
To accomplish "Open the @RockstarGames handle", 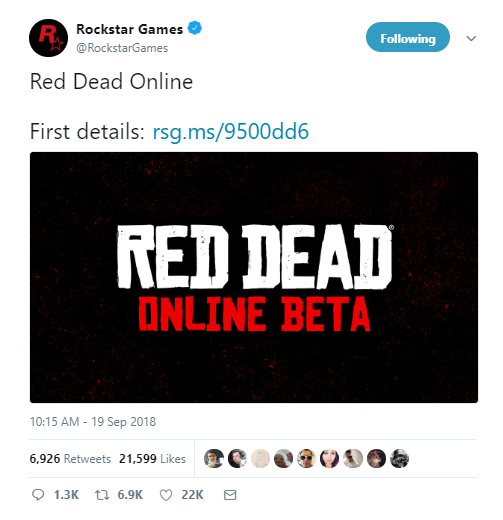I will (122, 48).
